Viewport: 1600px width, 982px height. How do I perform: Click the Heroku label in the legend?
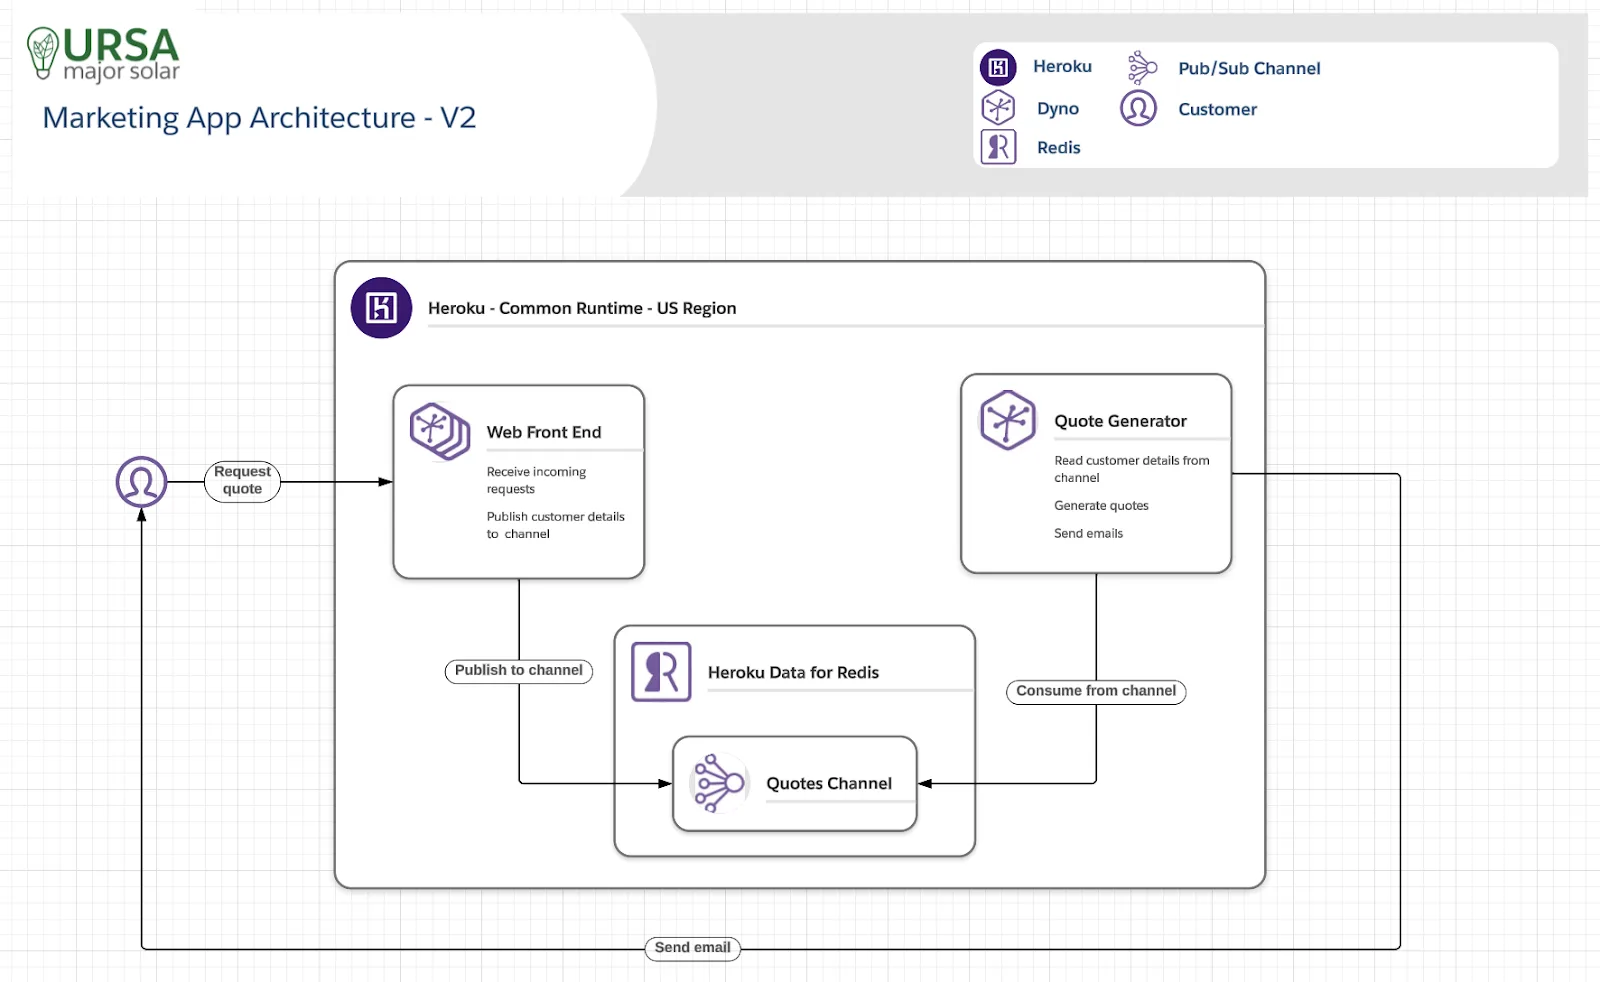[1062, 66]
